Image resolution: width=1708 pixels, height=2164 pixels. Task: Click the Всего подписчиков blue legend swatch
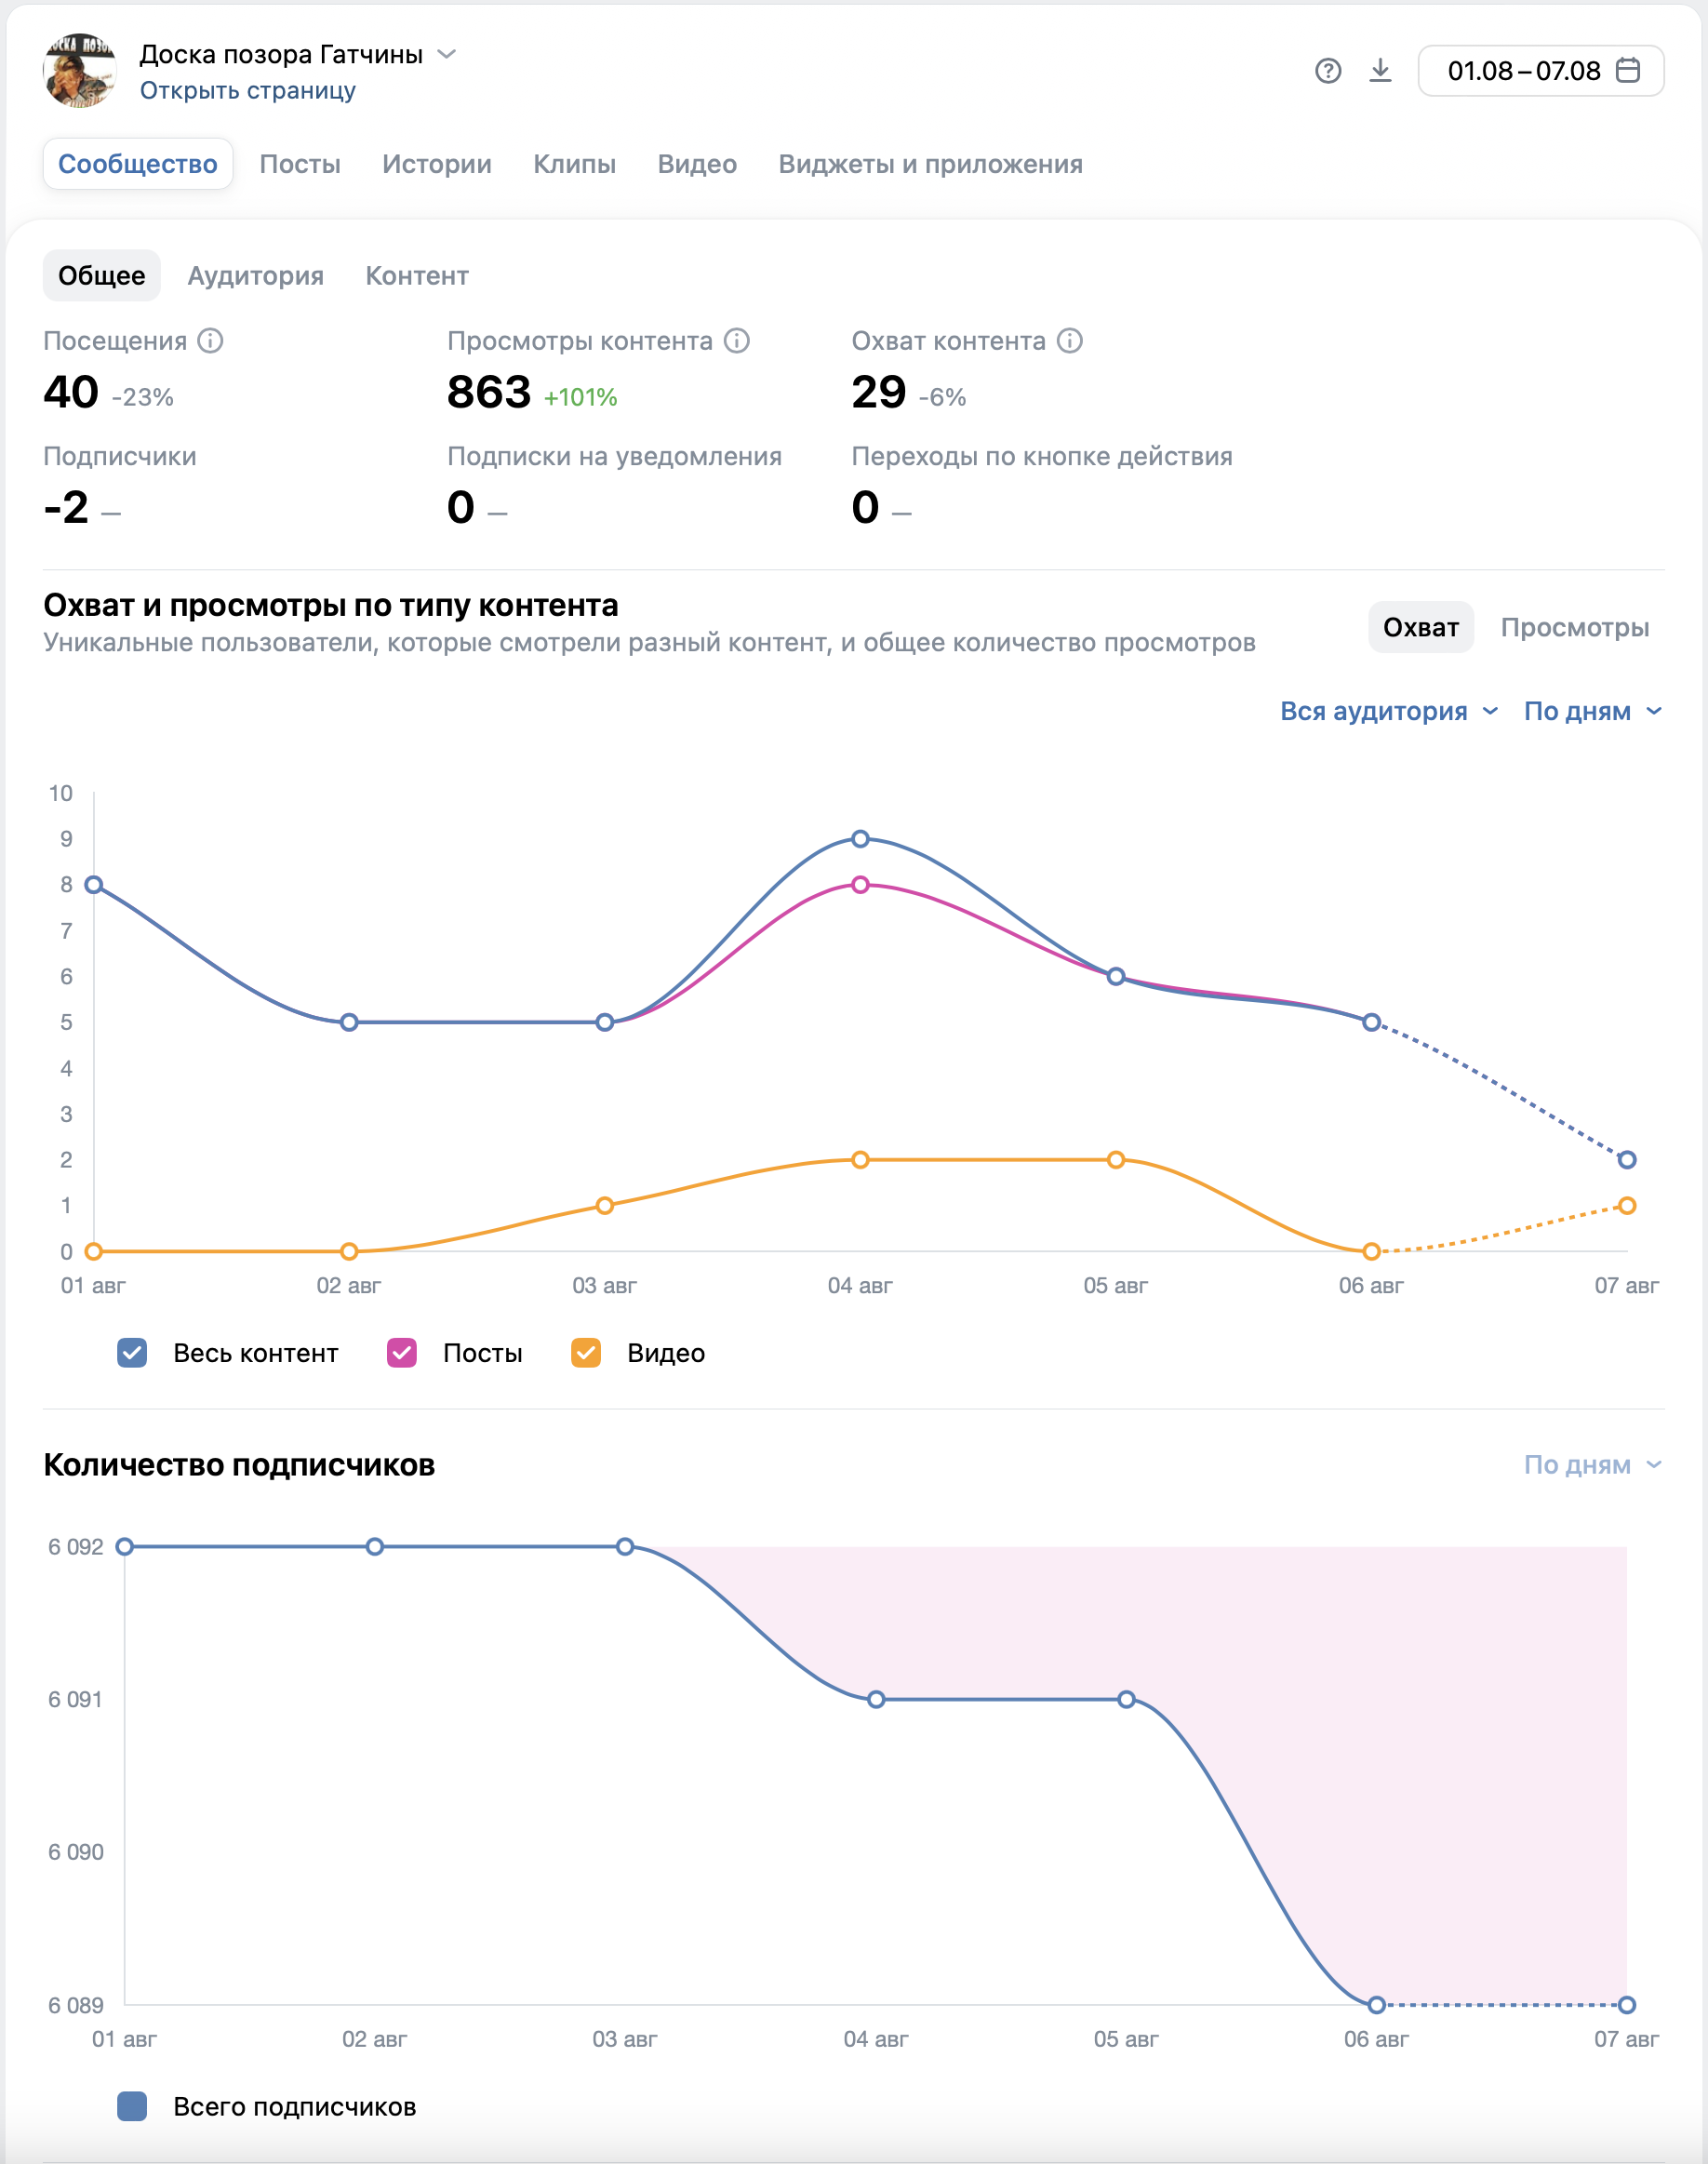click(132, 2106)
